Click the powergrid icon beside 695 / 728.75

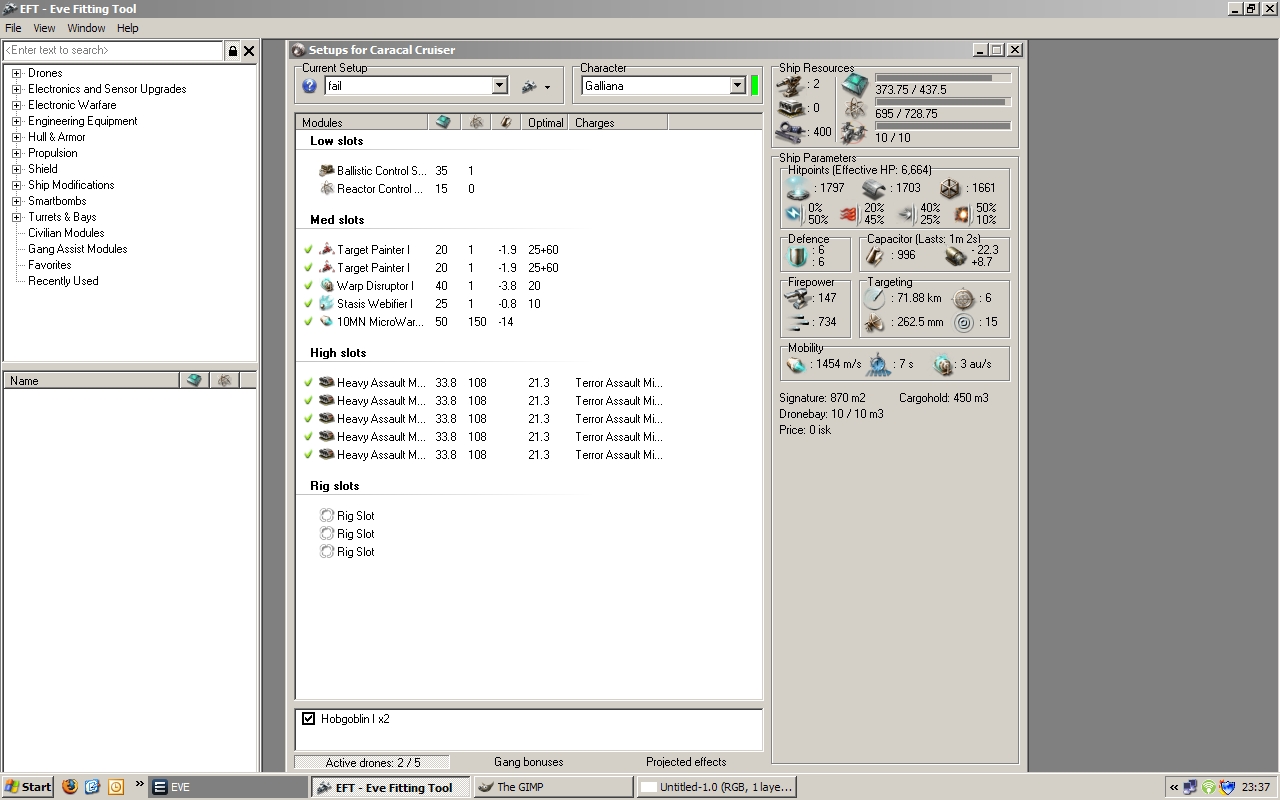(855, 108)
